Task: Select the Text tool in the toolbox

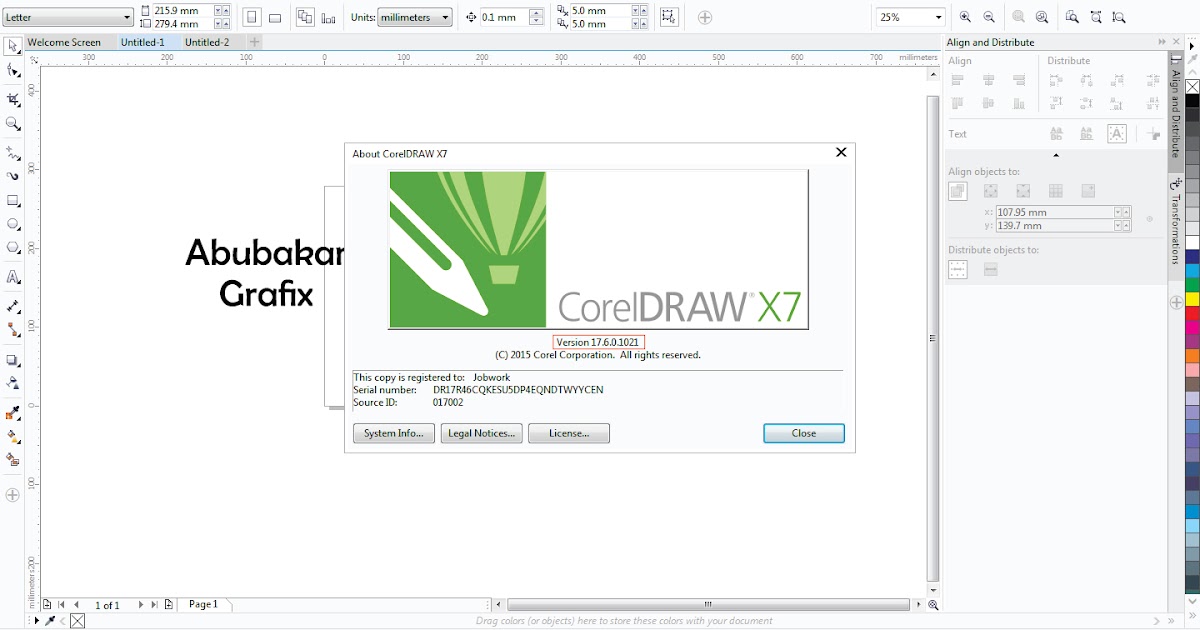Action: click(13, 277)
